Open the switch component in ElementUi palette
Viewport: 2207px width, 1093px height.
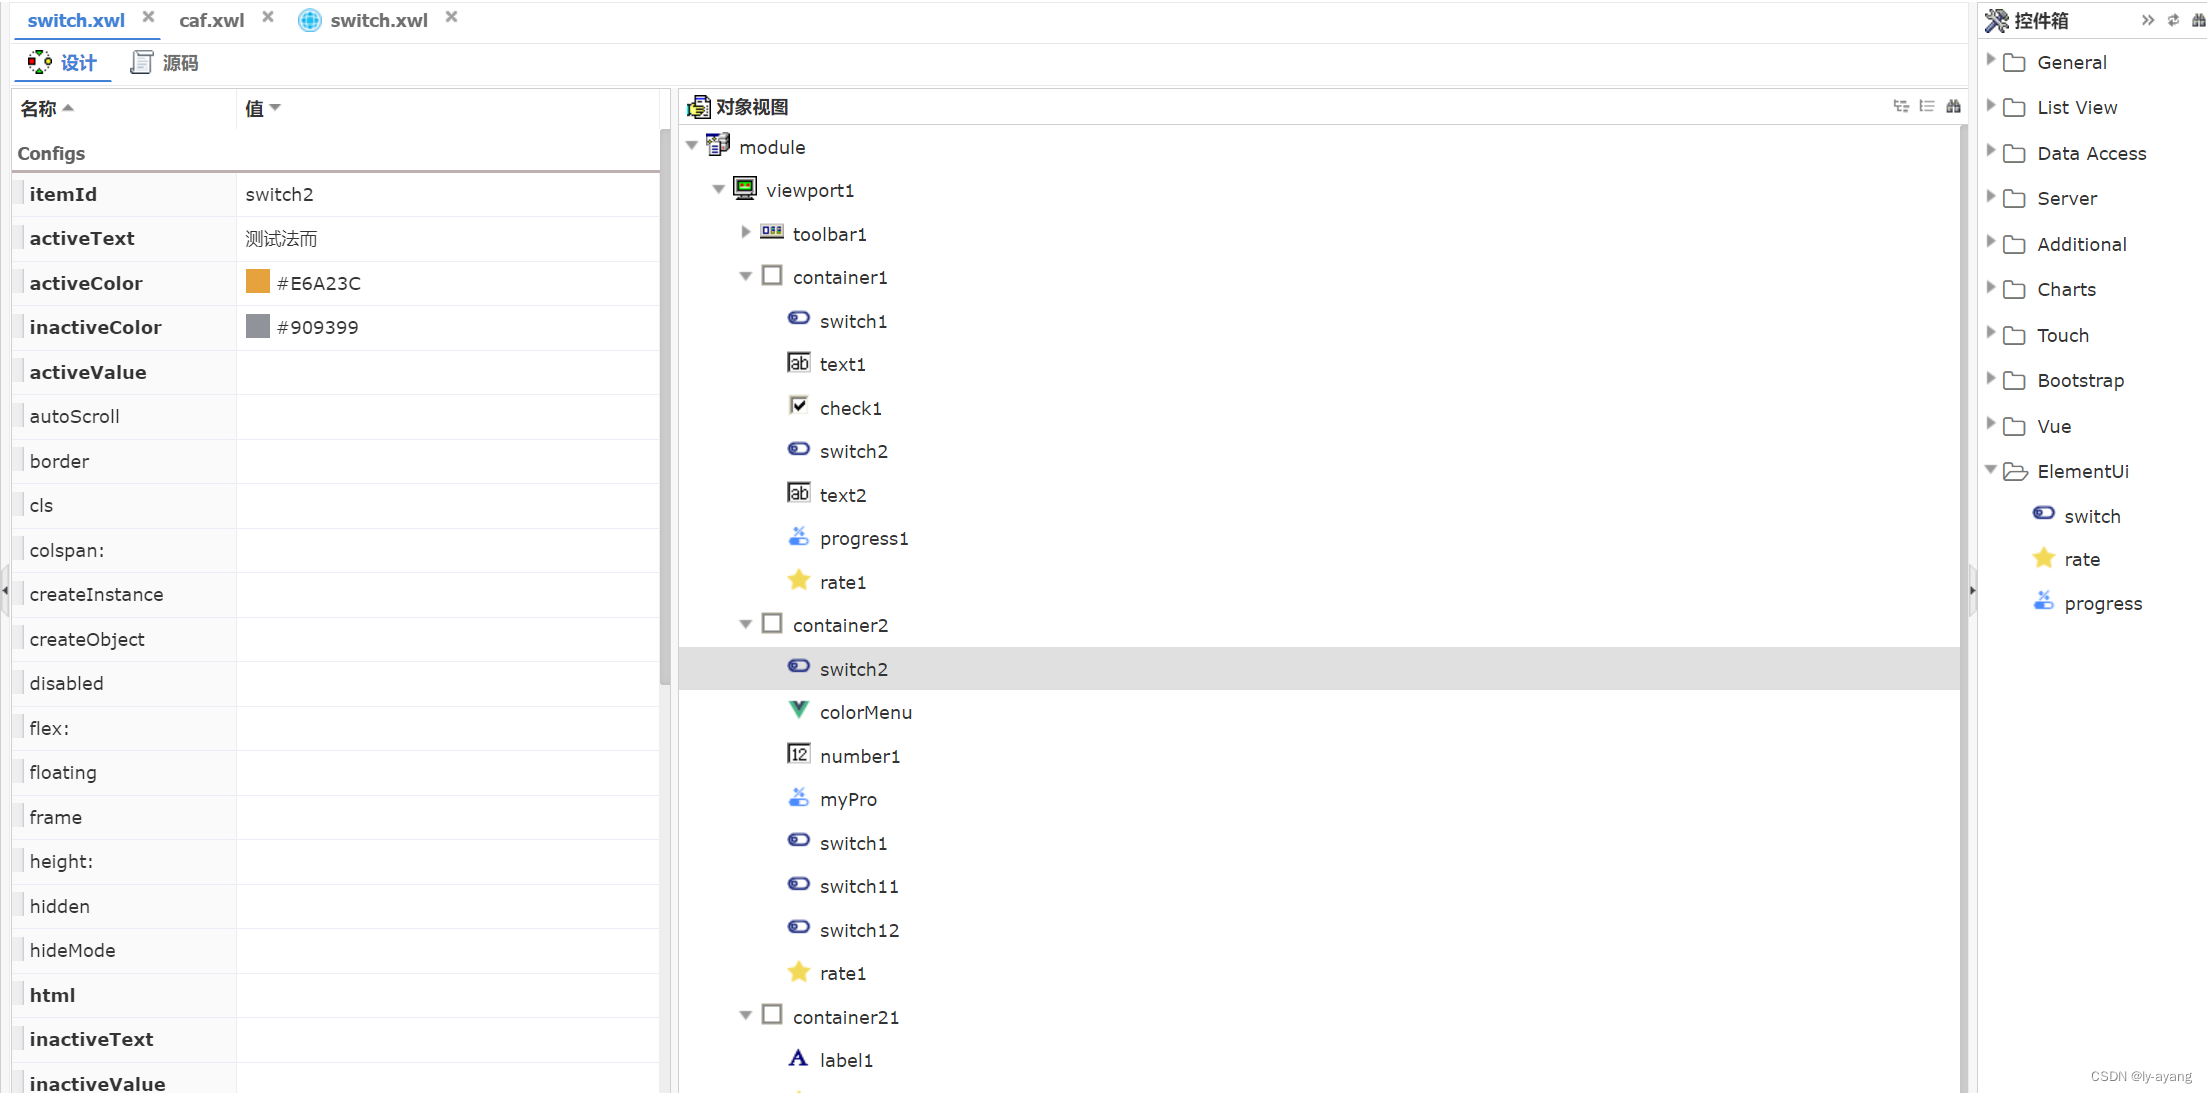pos(2093,515)
